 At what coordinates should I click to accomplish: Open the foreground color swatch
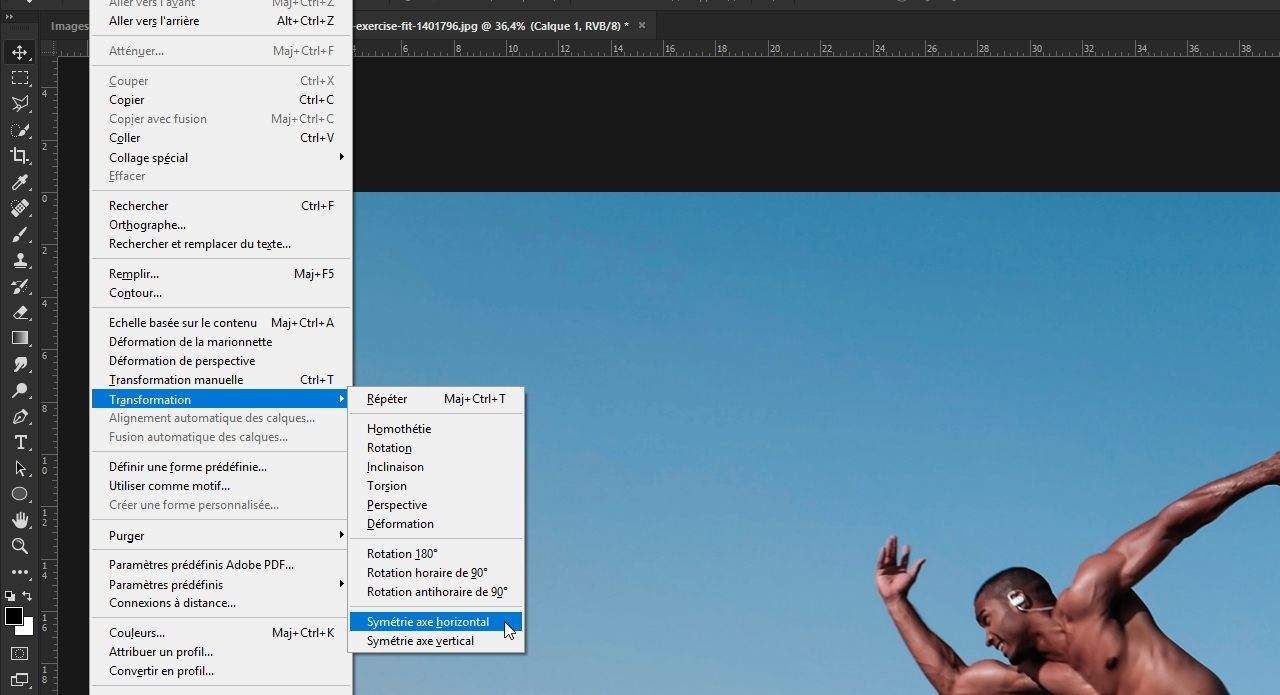[13, 616]
